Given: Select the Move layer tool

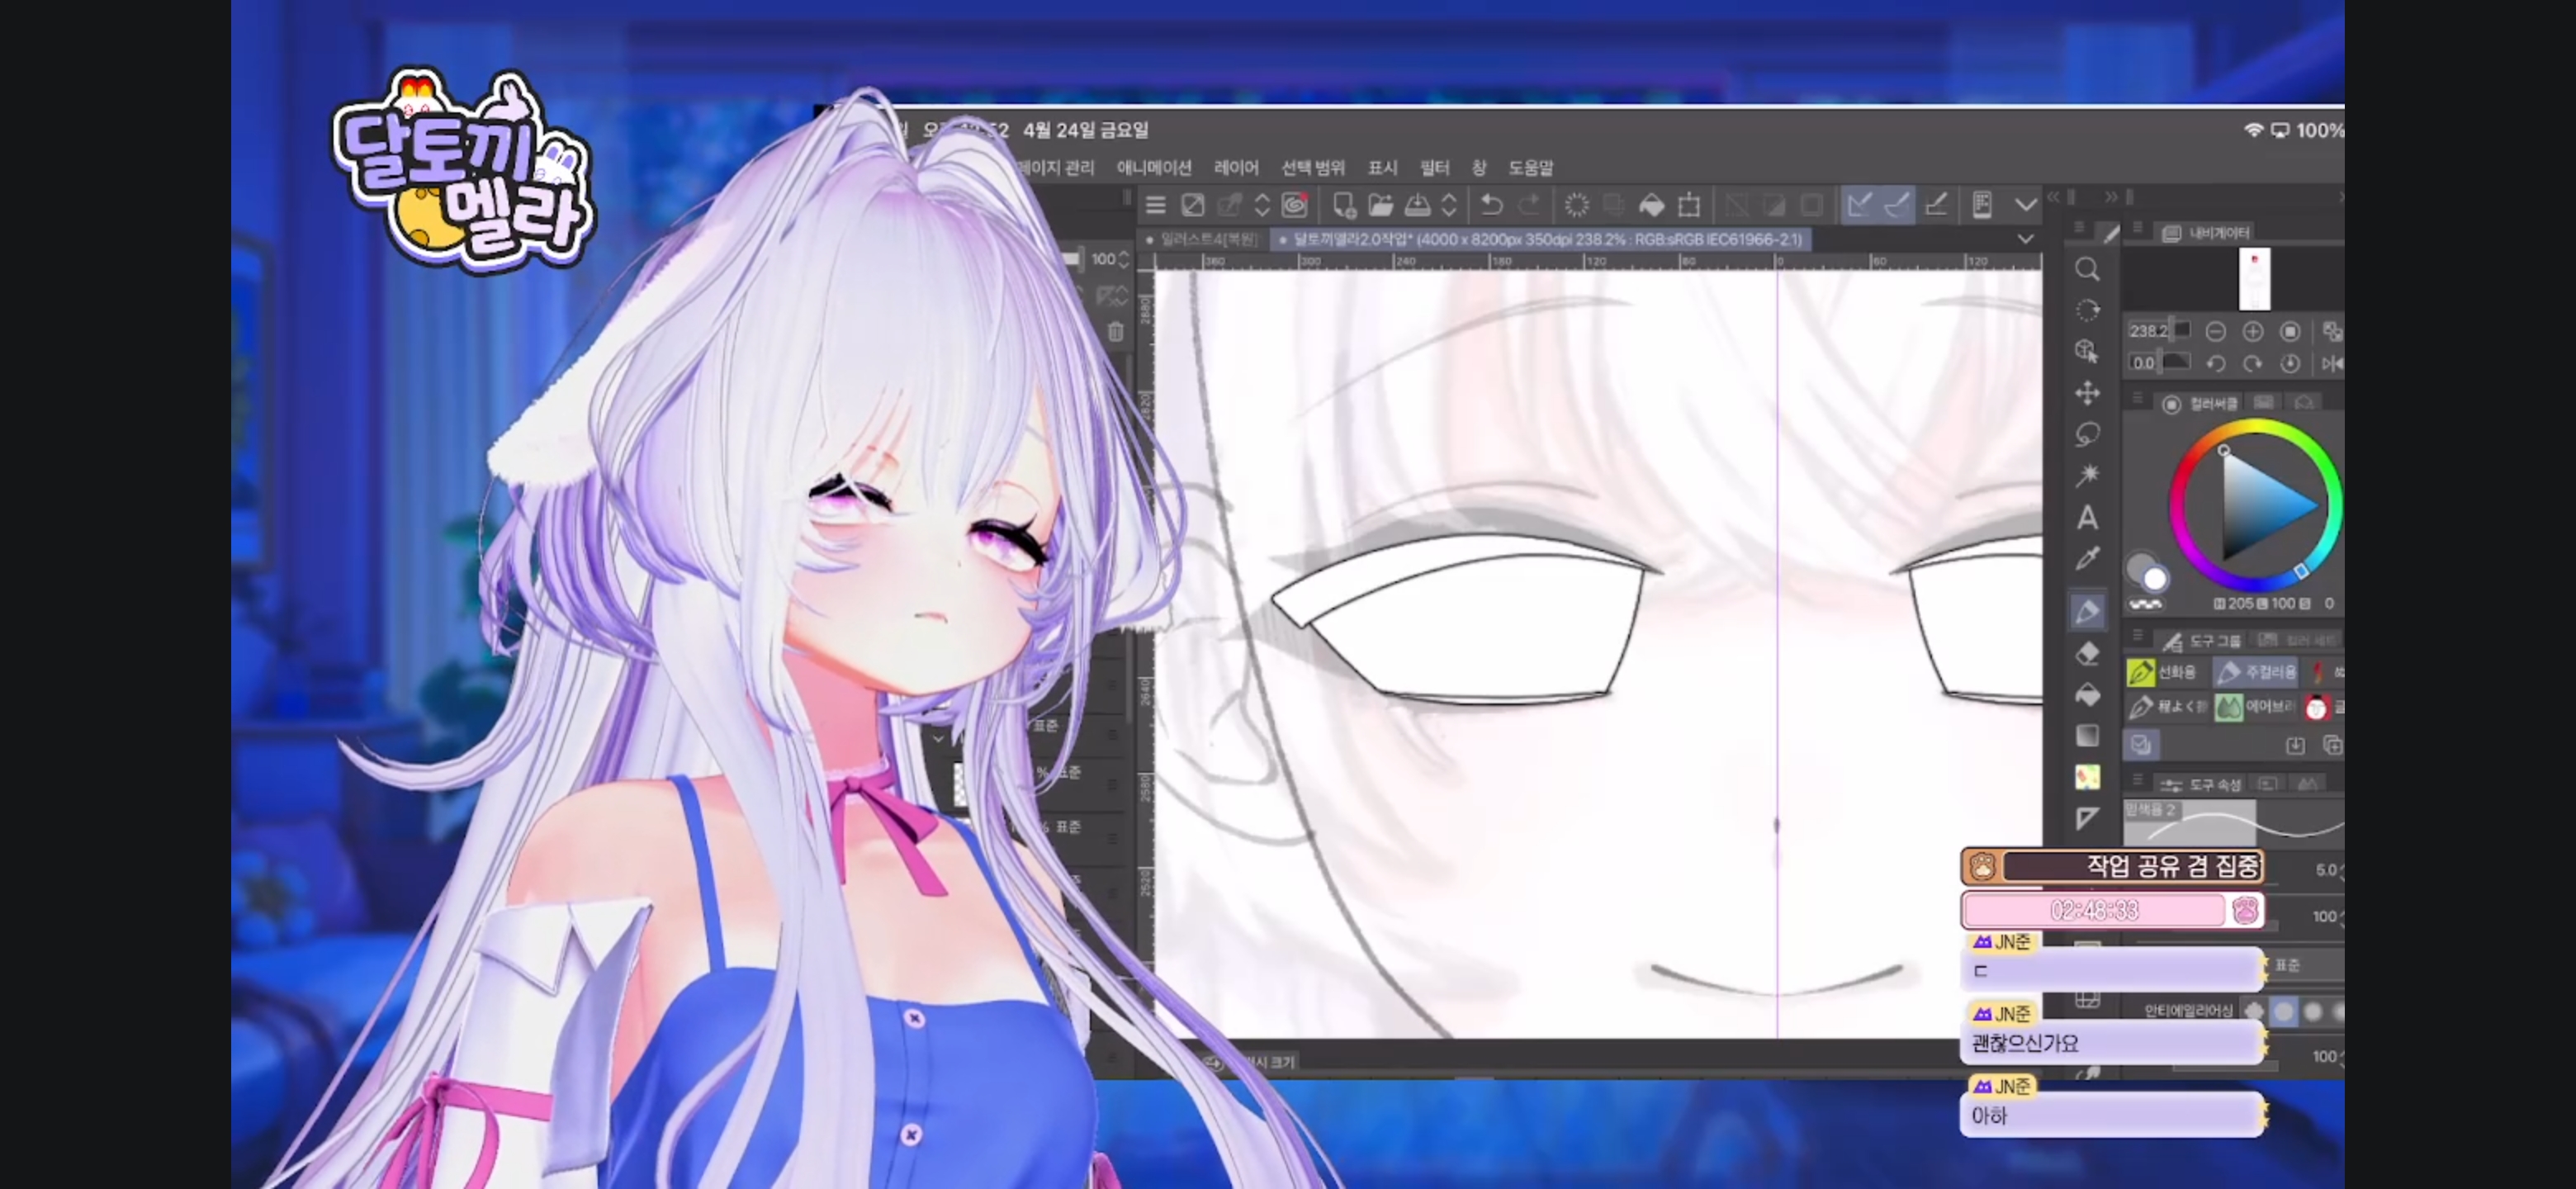Looking at the screenshot, I should tap(2087, 393).
